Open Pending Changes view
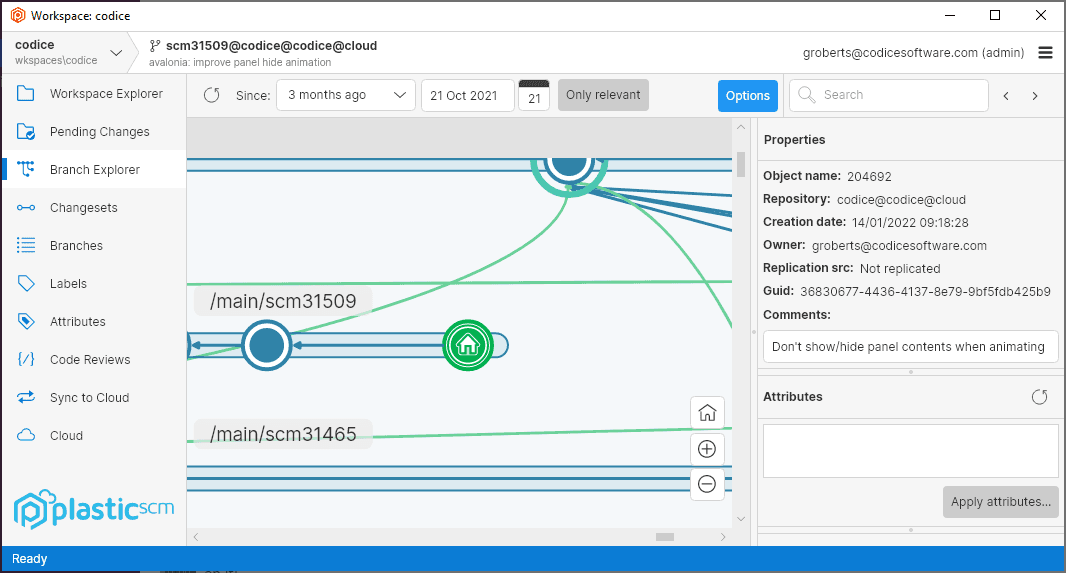1066x573 pixels. point(94,131)
